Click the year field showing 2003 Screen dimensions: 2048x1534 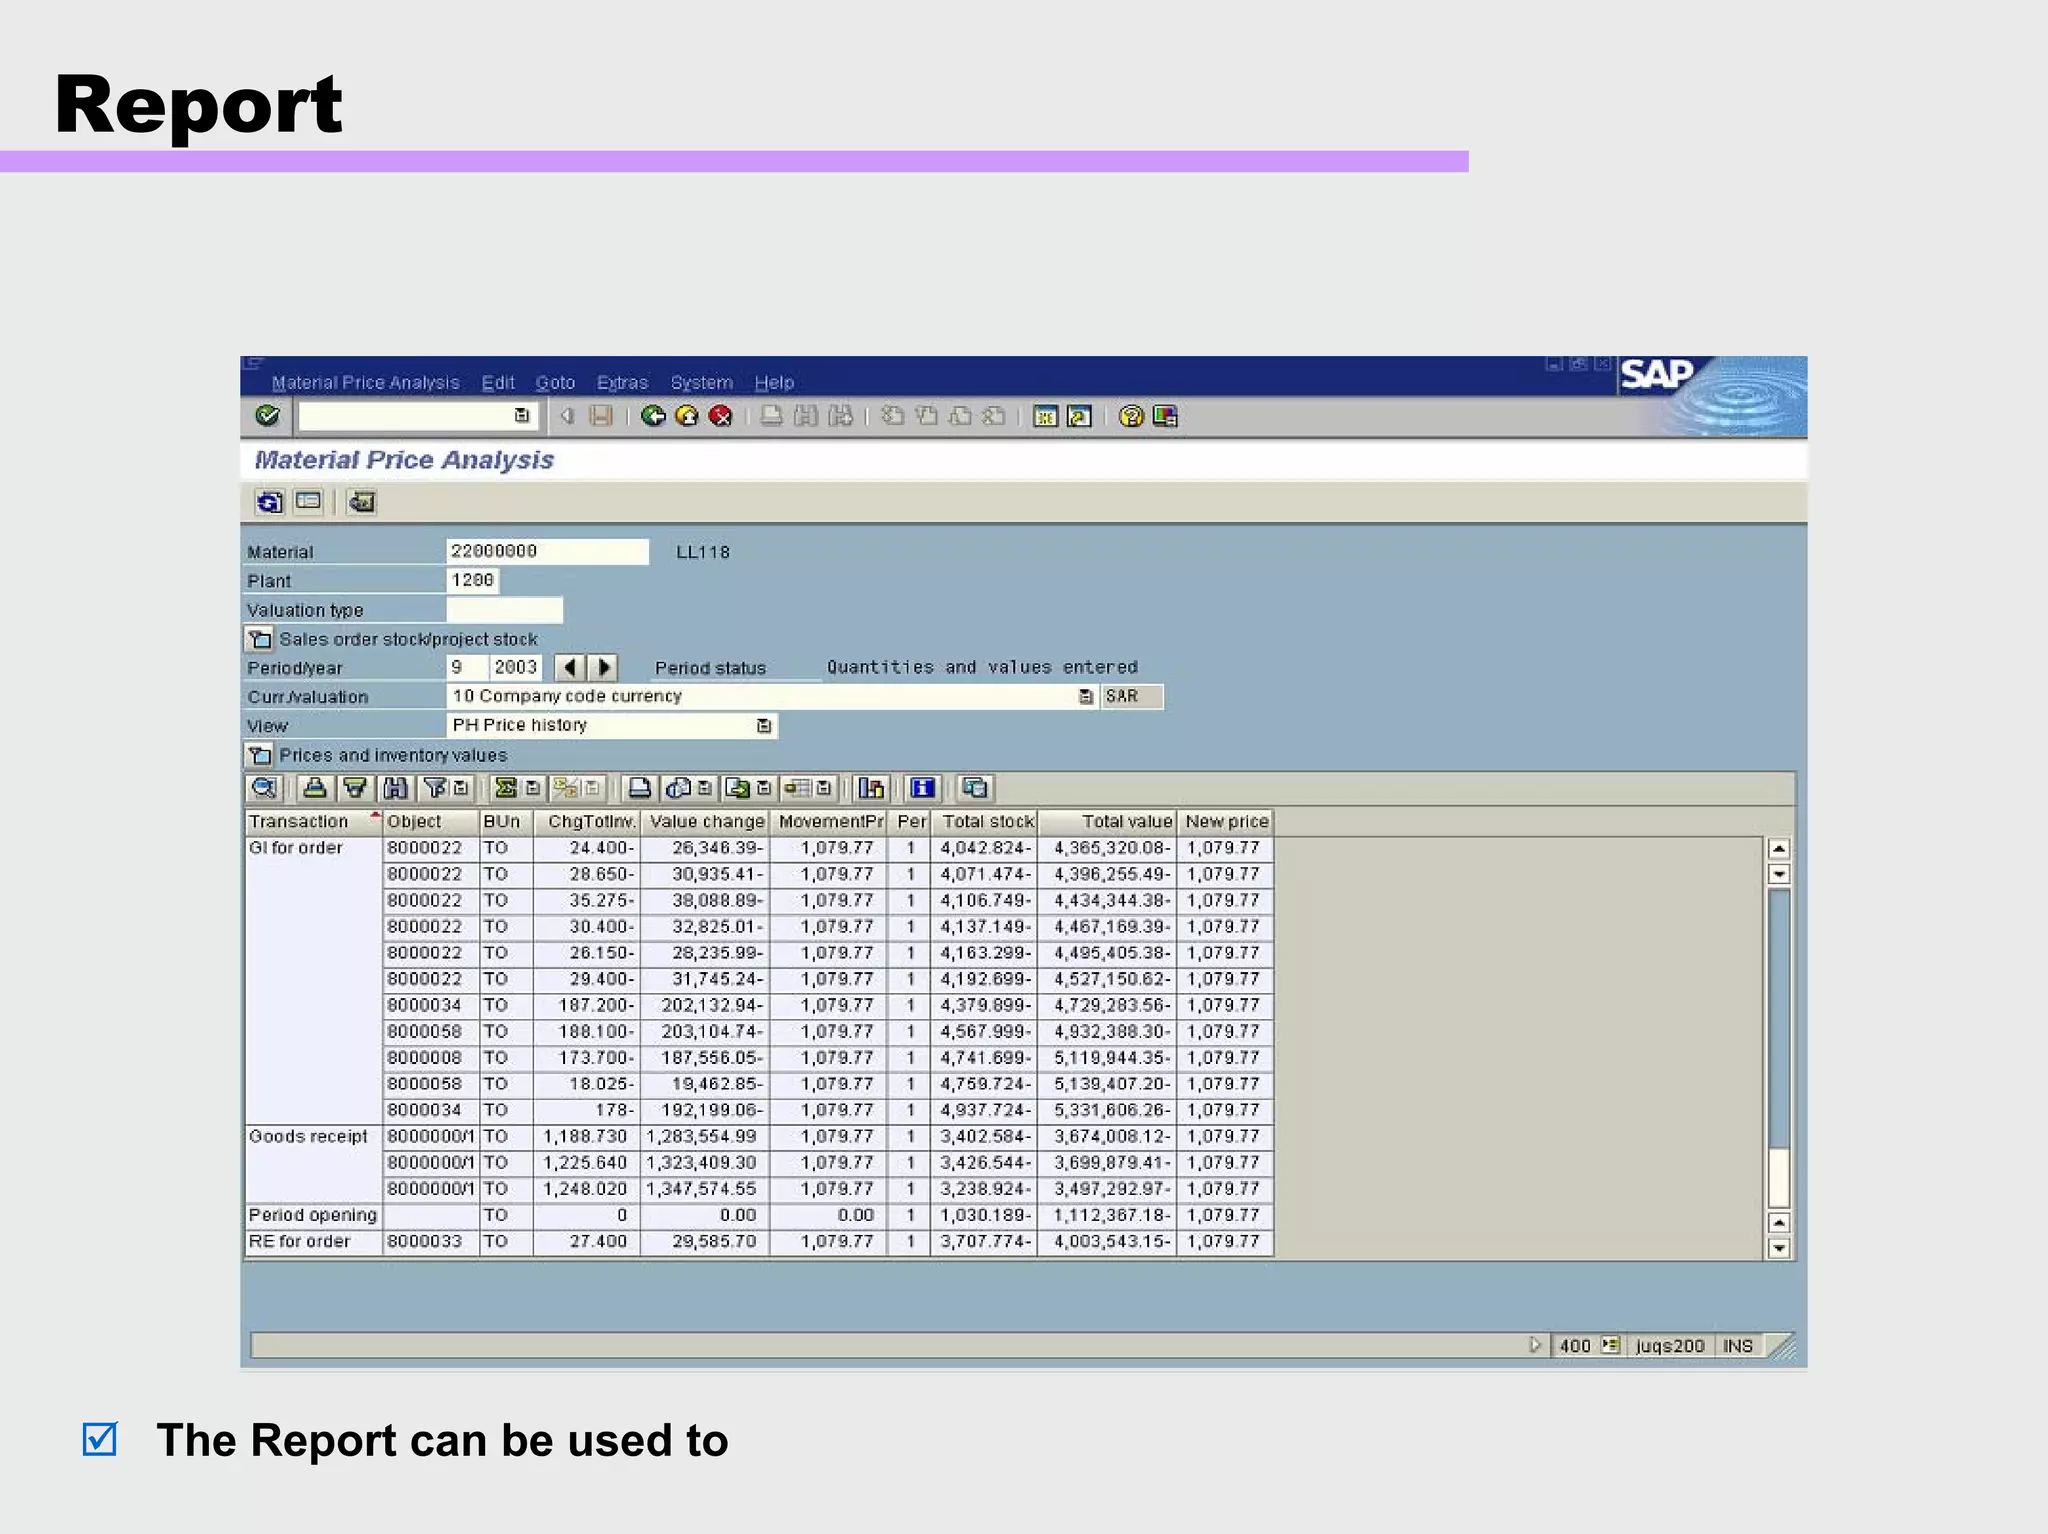(516, 667)
